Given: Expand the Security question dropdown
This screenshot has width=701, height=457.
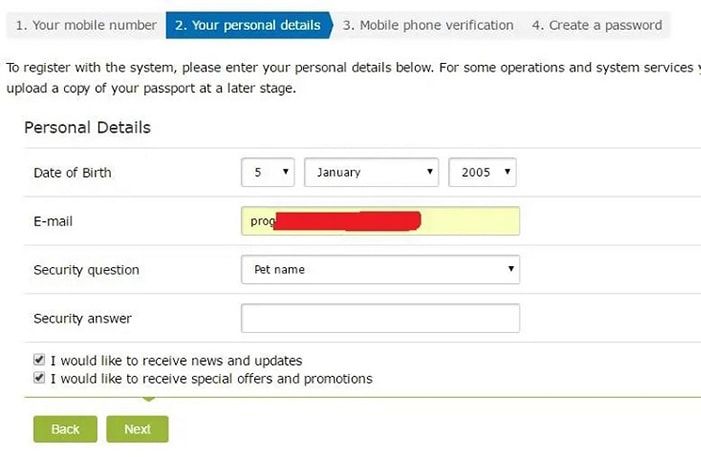Looking at the screenshot, I should (x=380, y=270).
